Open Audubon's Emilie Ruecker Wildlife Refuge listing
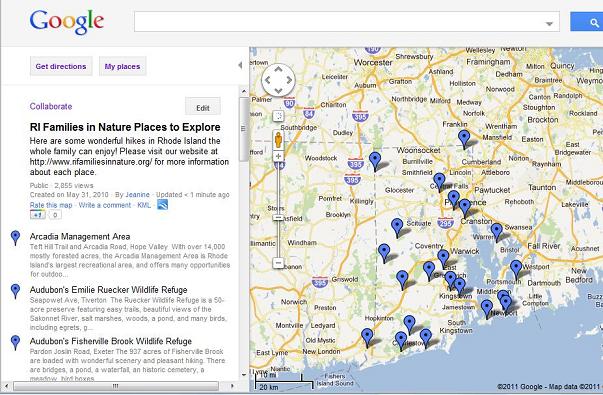This screenshot has height=395, width=603. (108, 290)
